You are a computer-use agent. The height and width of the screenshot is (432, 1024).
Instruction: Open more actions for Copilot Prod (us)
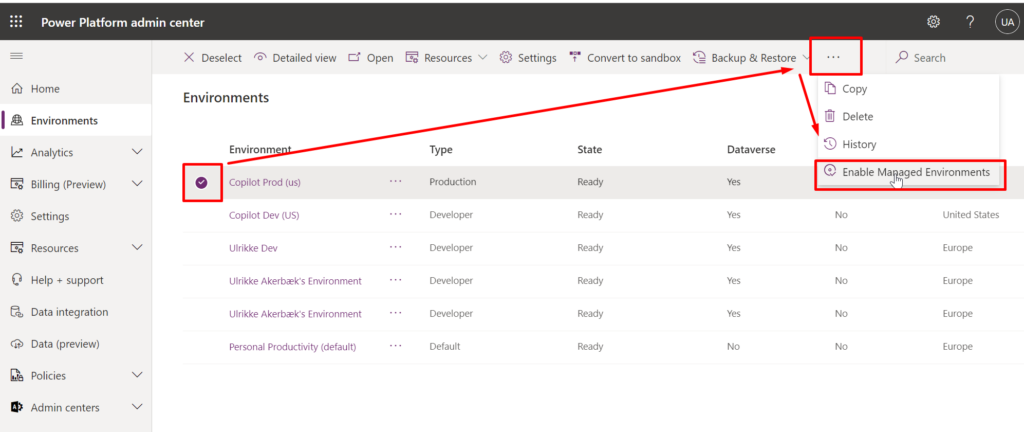click(396, 181)
